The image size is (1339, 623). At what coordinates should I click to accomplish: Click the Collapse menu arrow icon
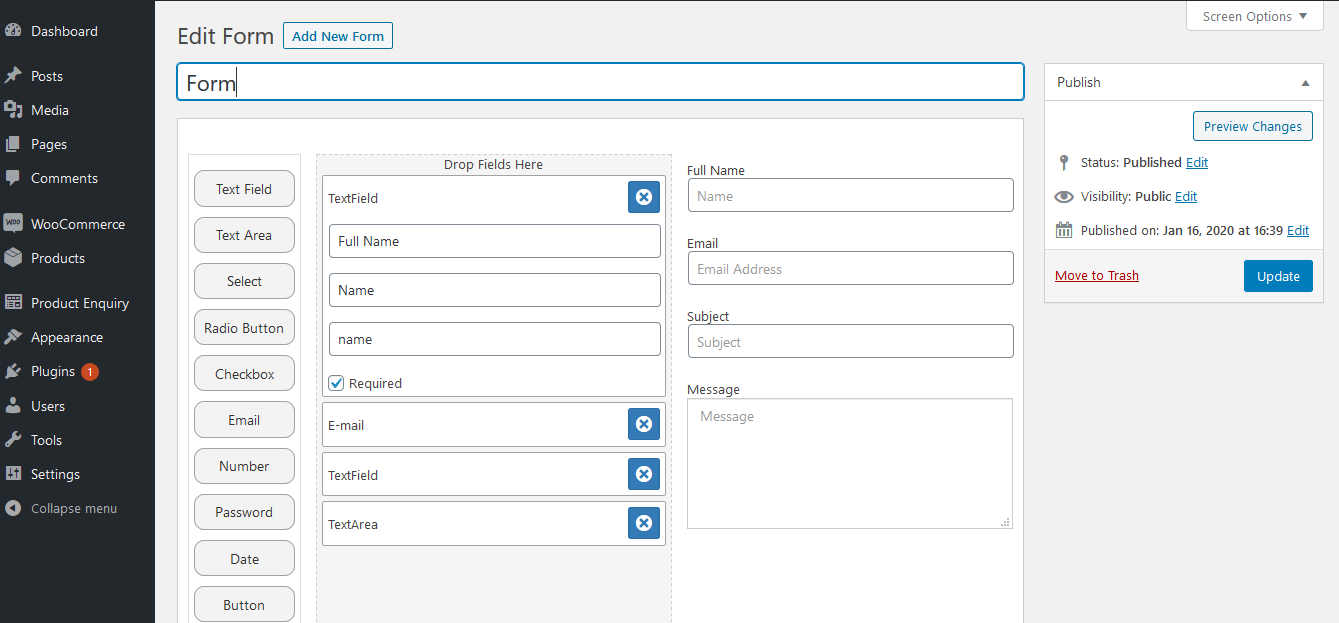[13, 508]
